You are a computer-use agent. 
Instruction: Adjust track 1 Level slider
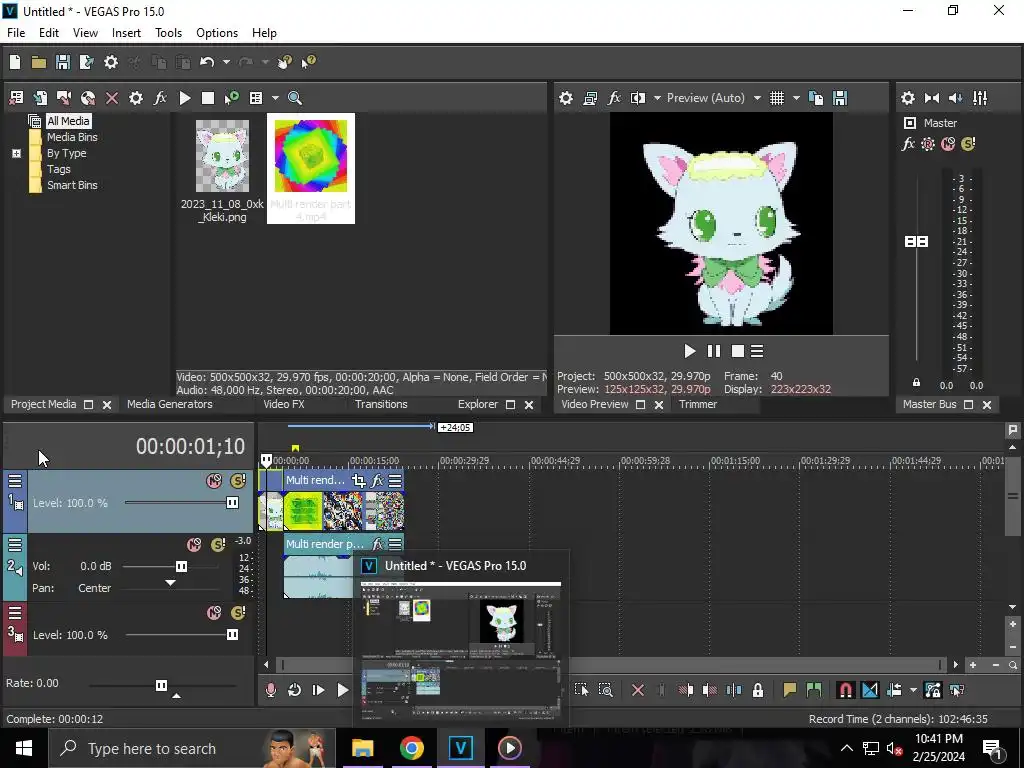tap(232, 503)
